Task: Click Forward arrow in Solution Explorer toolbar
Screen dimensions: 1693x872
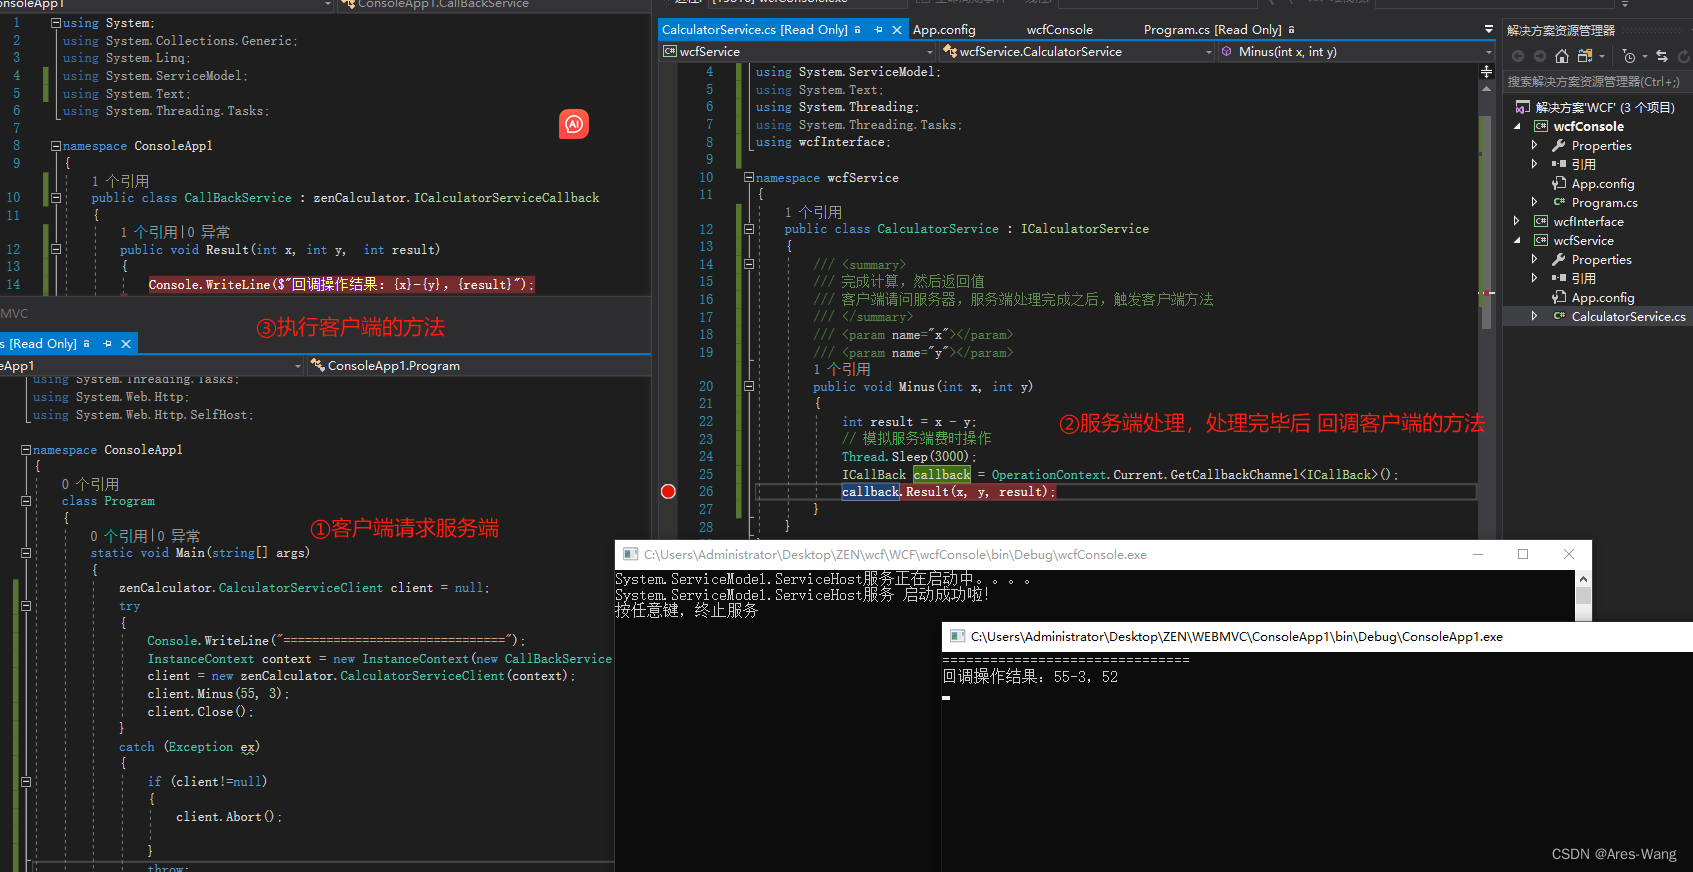Action: (x=1540, y=56)
